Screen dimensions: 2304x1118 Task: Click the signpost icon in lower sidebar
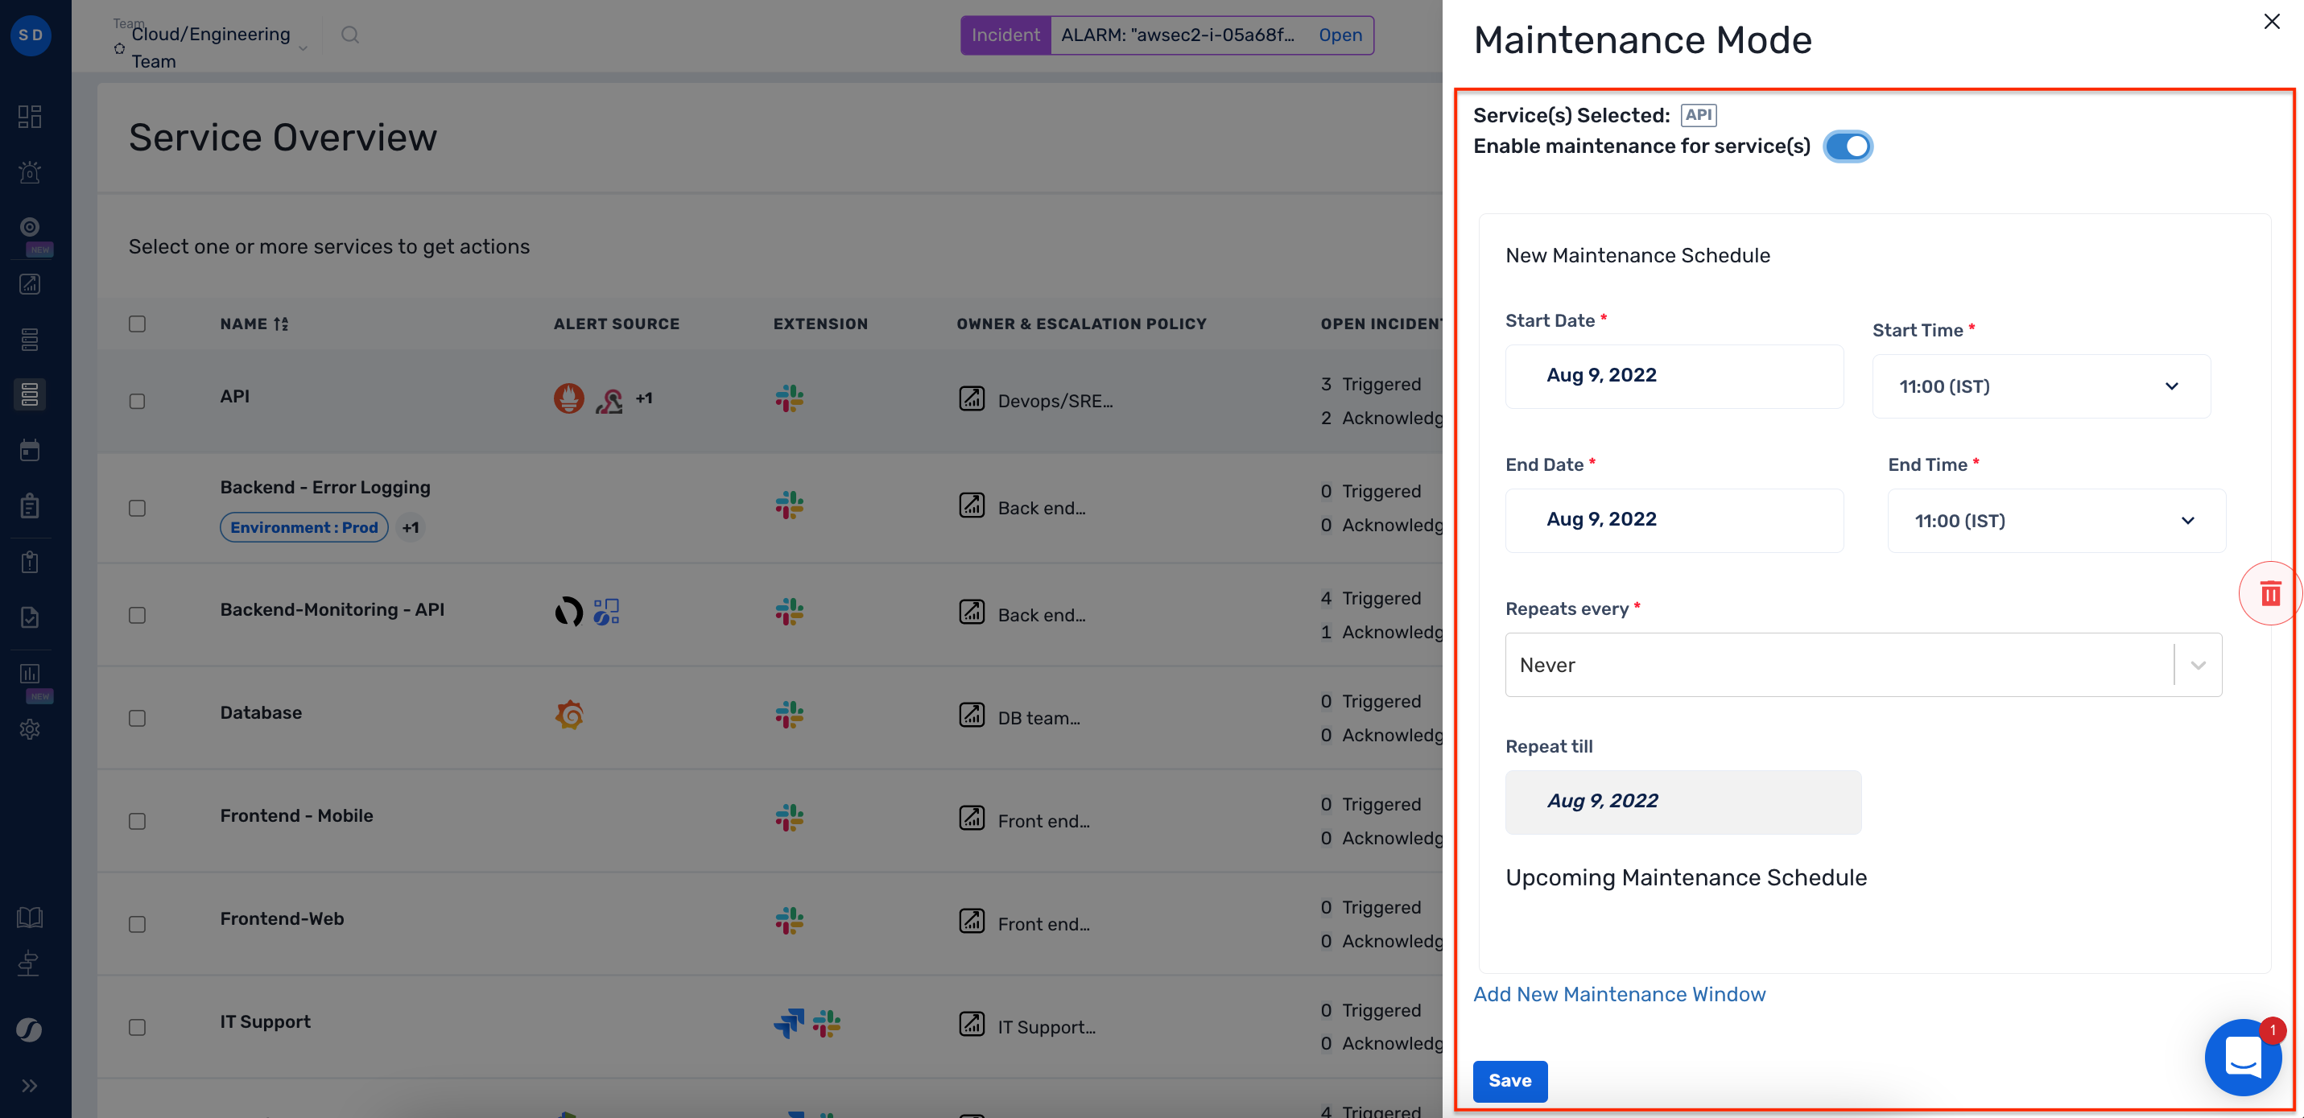[x=30, y=963]
